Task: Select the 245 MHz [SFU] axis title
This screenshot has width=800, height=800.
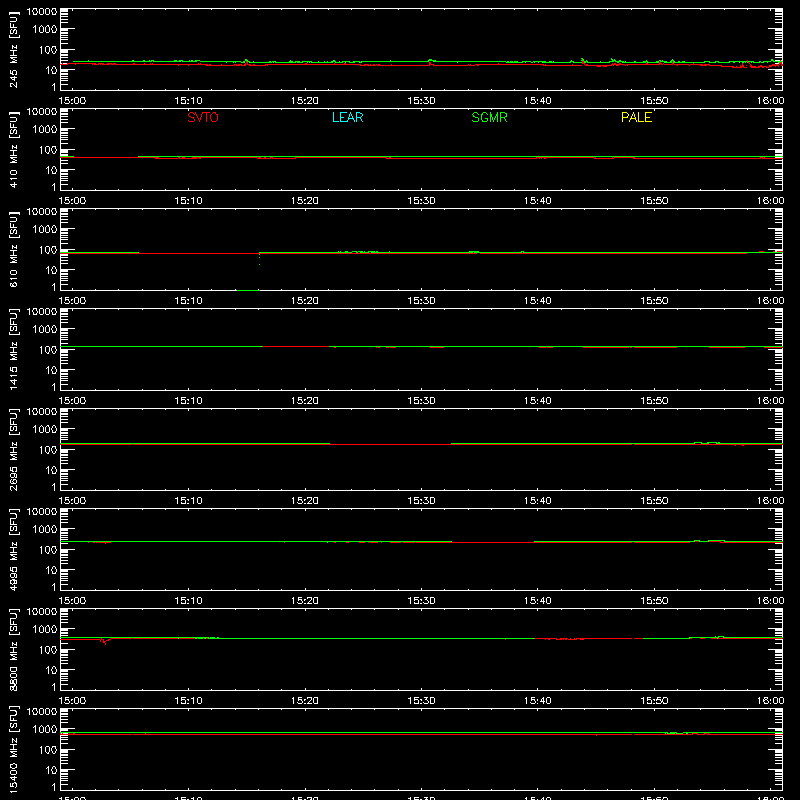Action: coord(13,49)
